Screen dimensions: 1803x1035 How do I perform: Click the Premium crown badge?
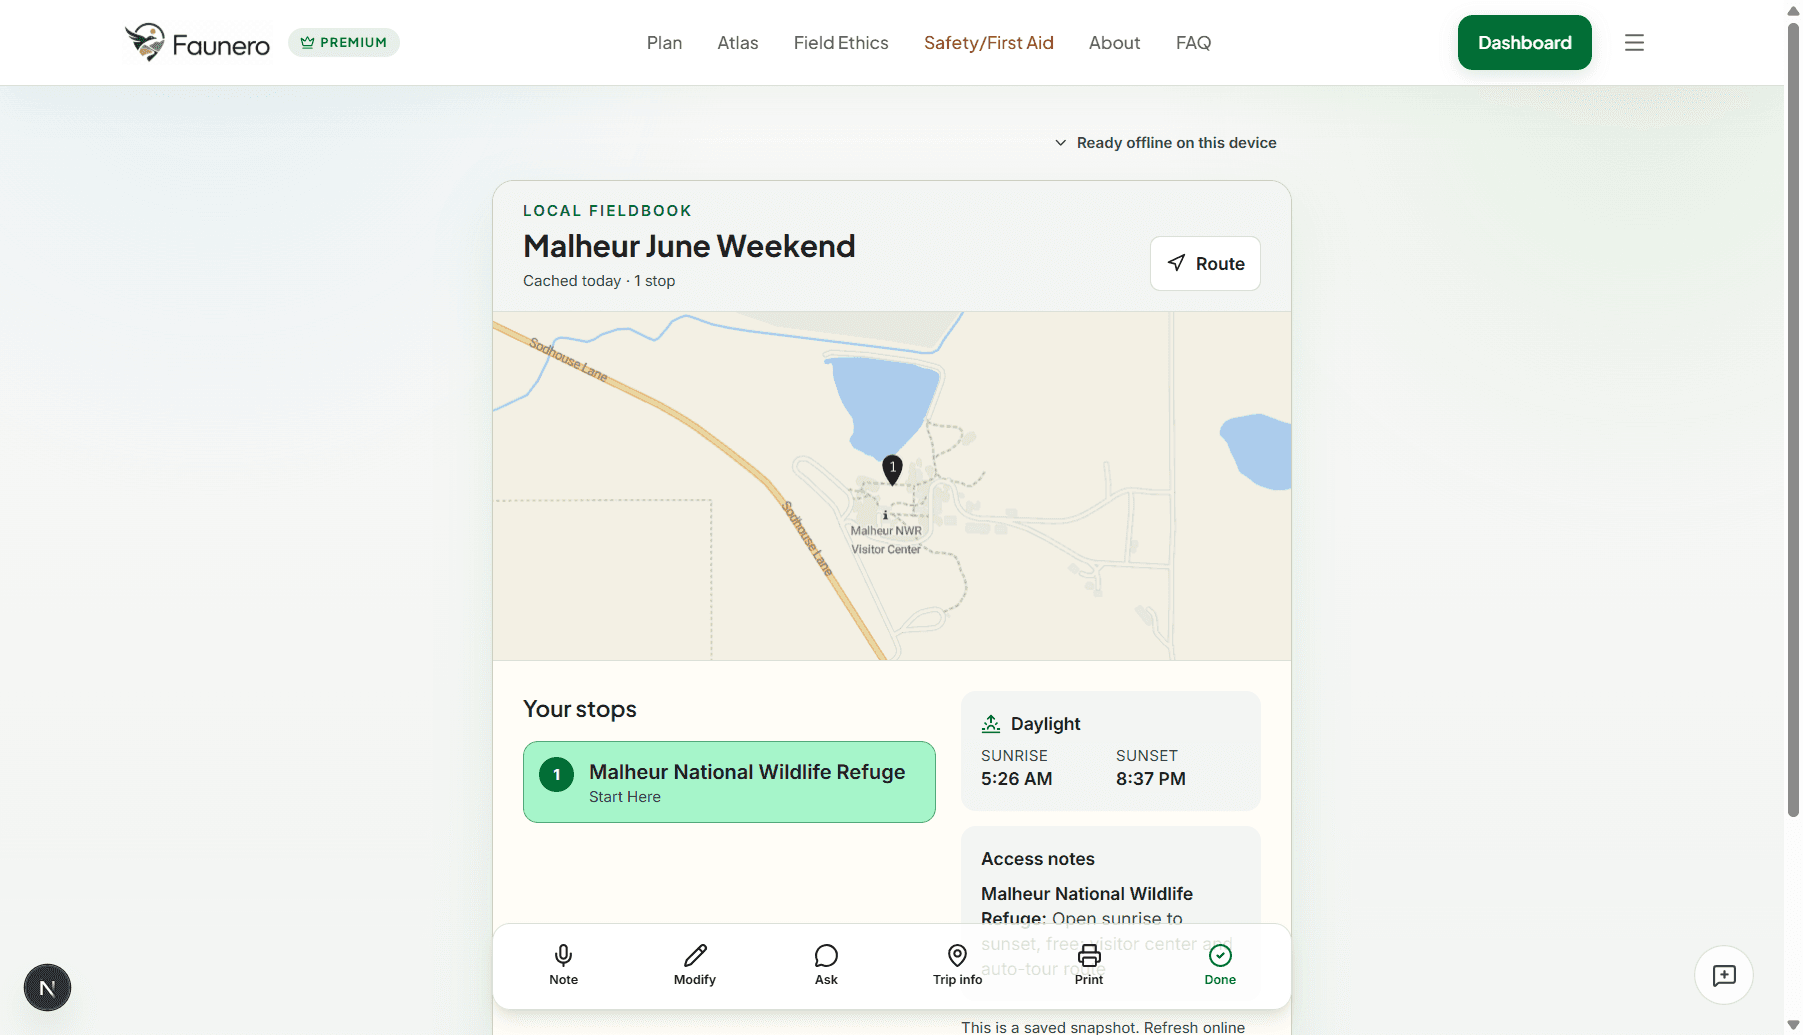344,42
